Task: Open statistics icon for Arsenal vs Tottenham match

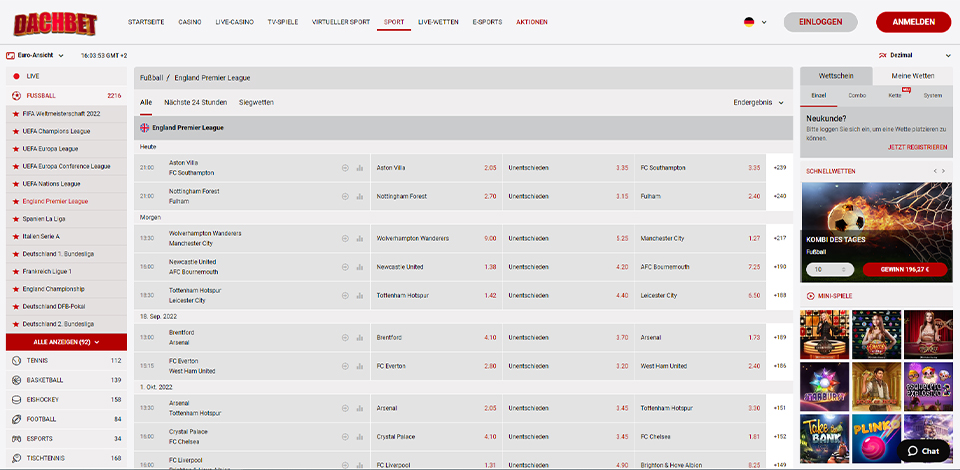Action: pyautogui.click(x=359, y=408)
